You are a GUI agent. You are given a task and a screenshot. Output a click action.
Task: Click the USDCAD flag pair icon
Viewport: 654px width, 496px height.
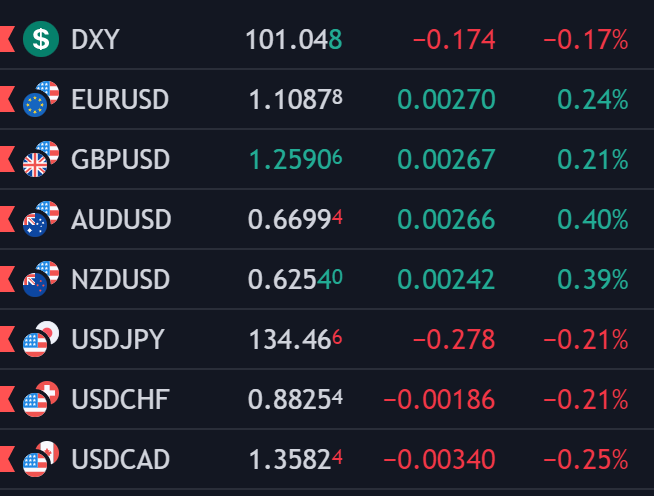tap(41, 460)
